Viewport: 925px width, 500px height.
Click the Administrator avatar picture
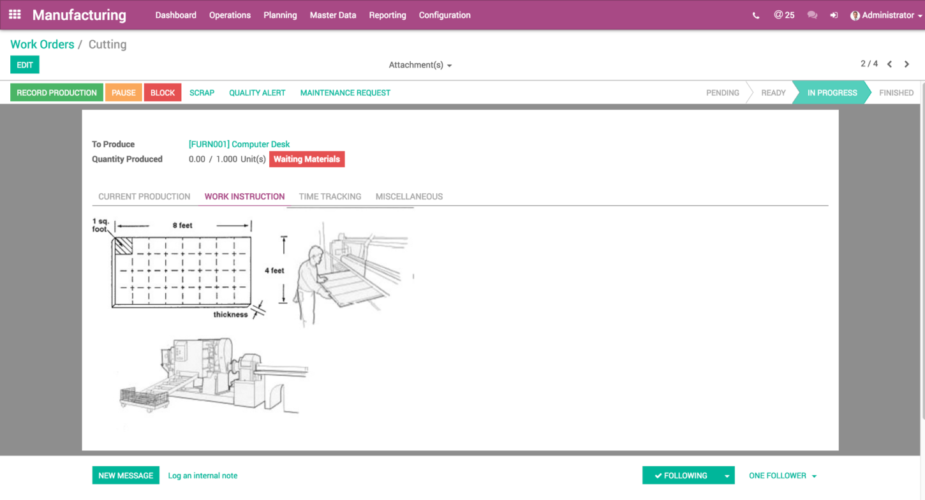(x=855, y=15)
